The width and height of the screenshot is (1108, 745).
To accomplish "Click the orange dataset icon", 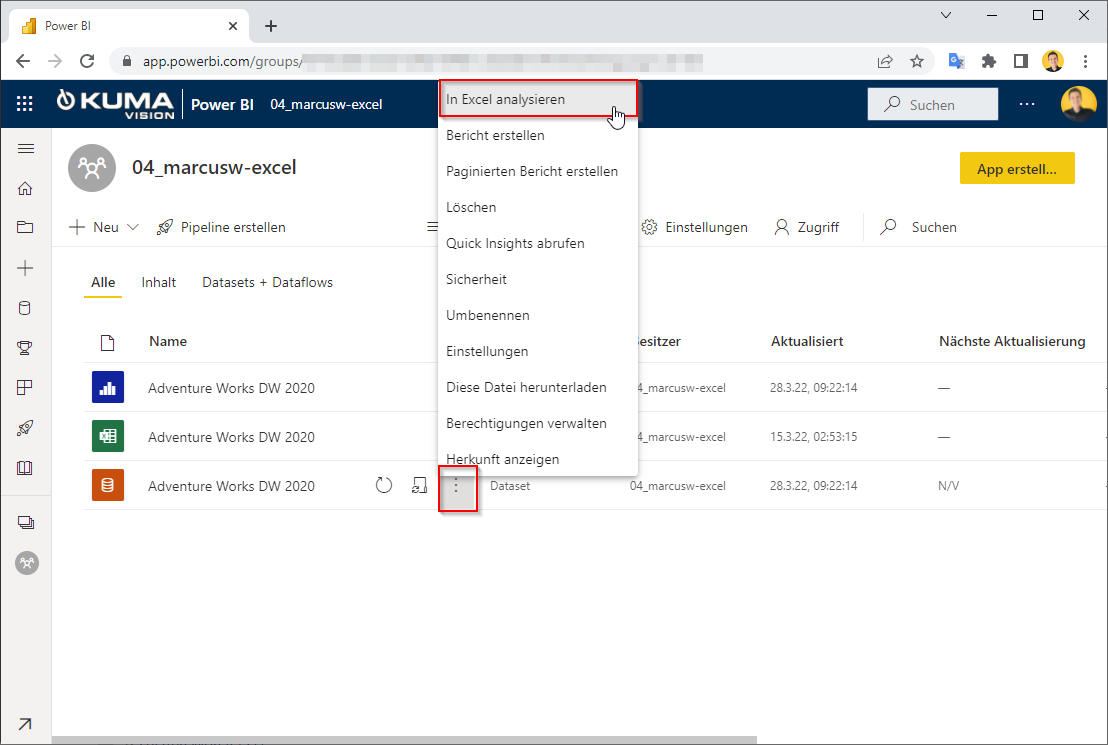I will pyautogui.click(x=108, y=486).
